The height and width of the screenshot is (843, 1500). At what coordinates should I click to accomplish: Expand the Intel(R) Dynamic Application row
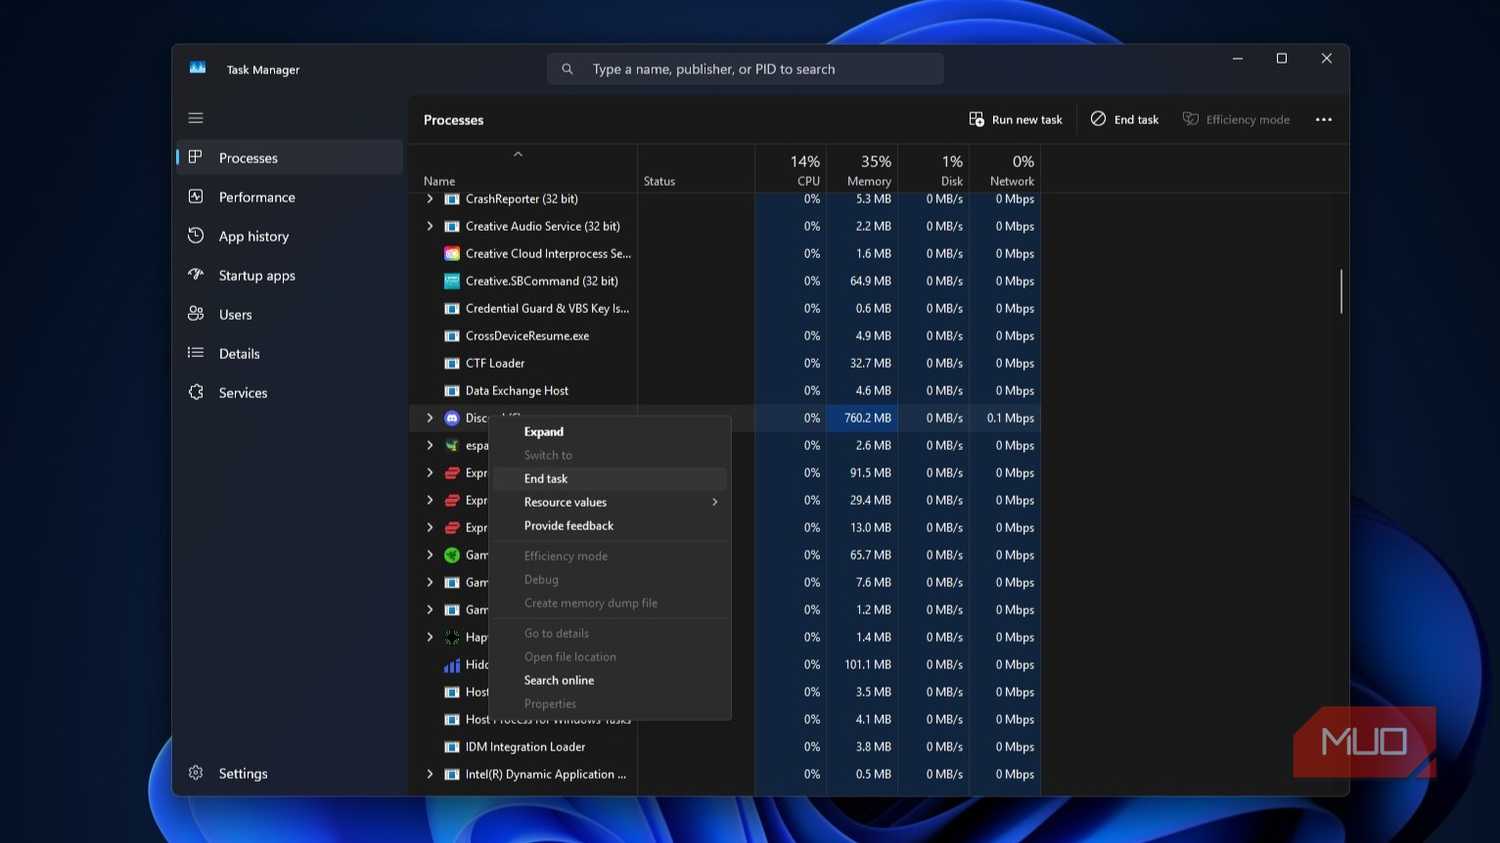[x=430, y=774]
